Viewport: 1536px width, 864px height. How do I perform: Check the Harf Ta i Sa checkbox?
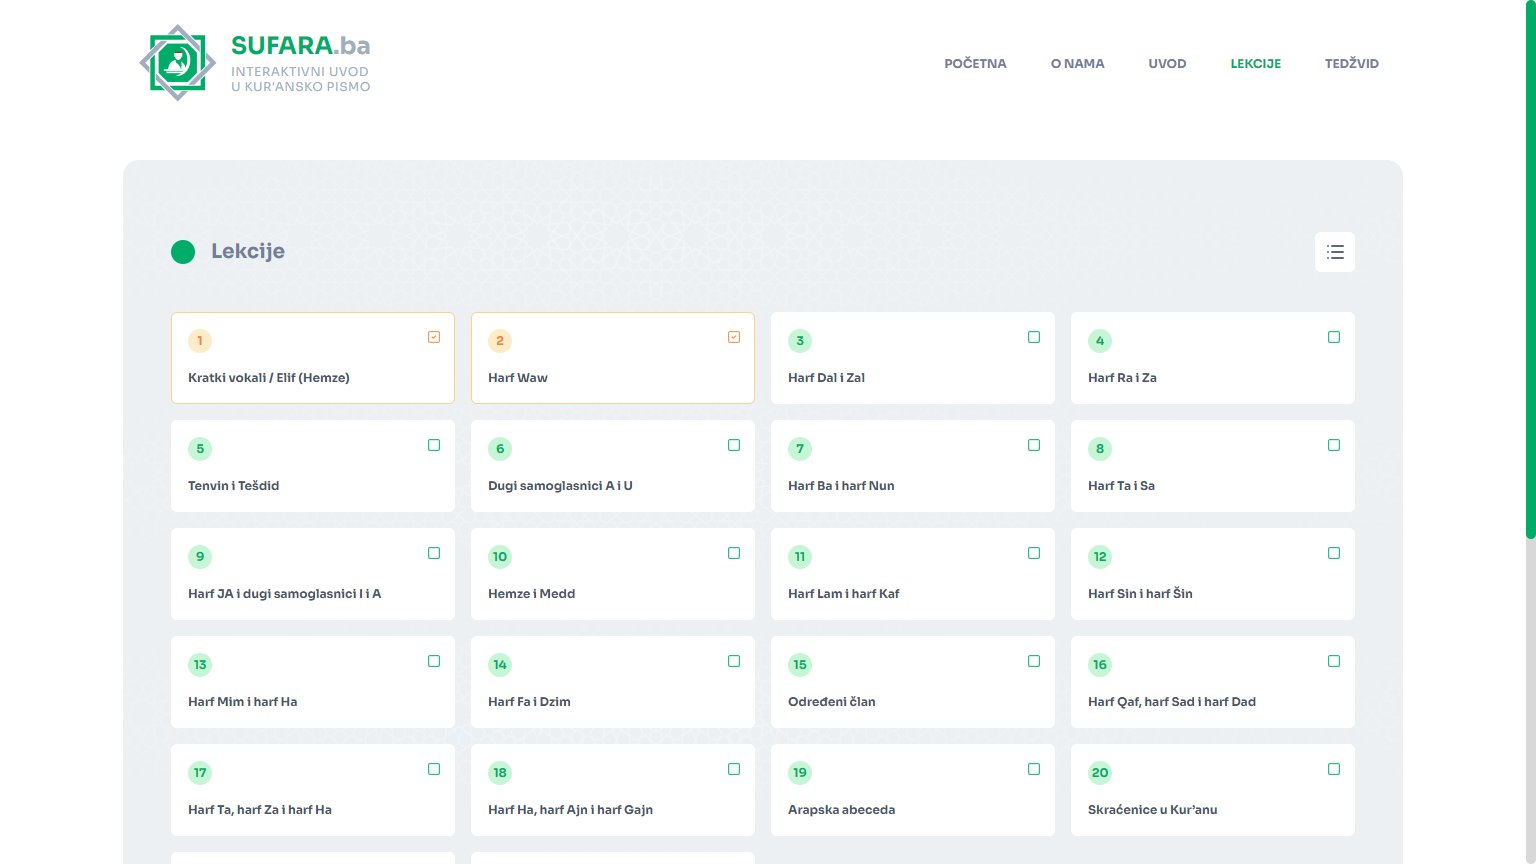click(x=1334, y=445)
